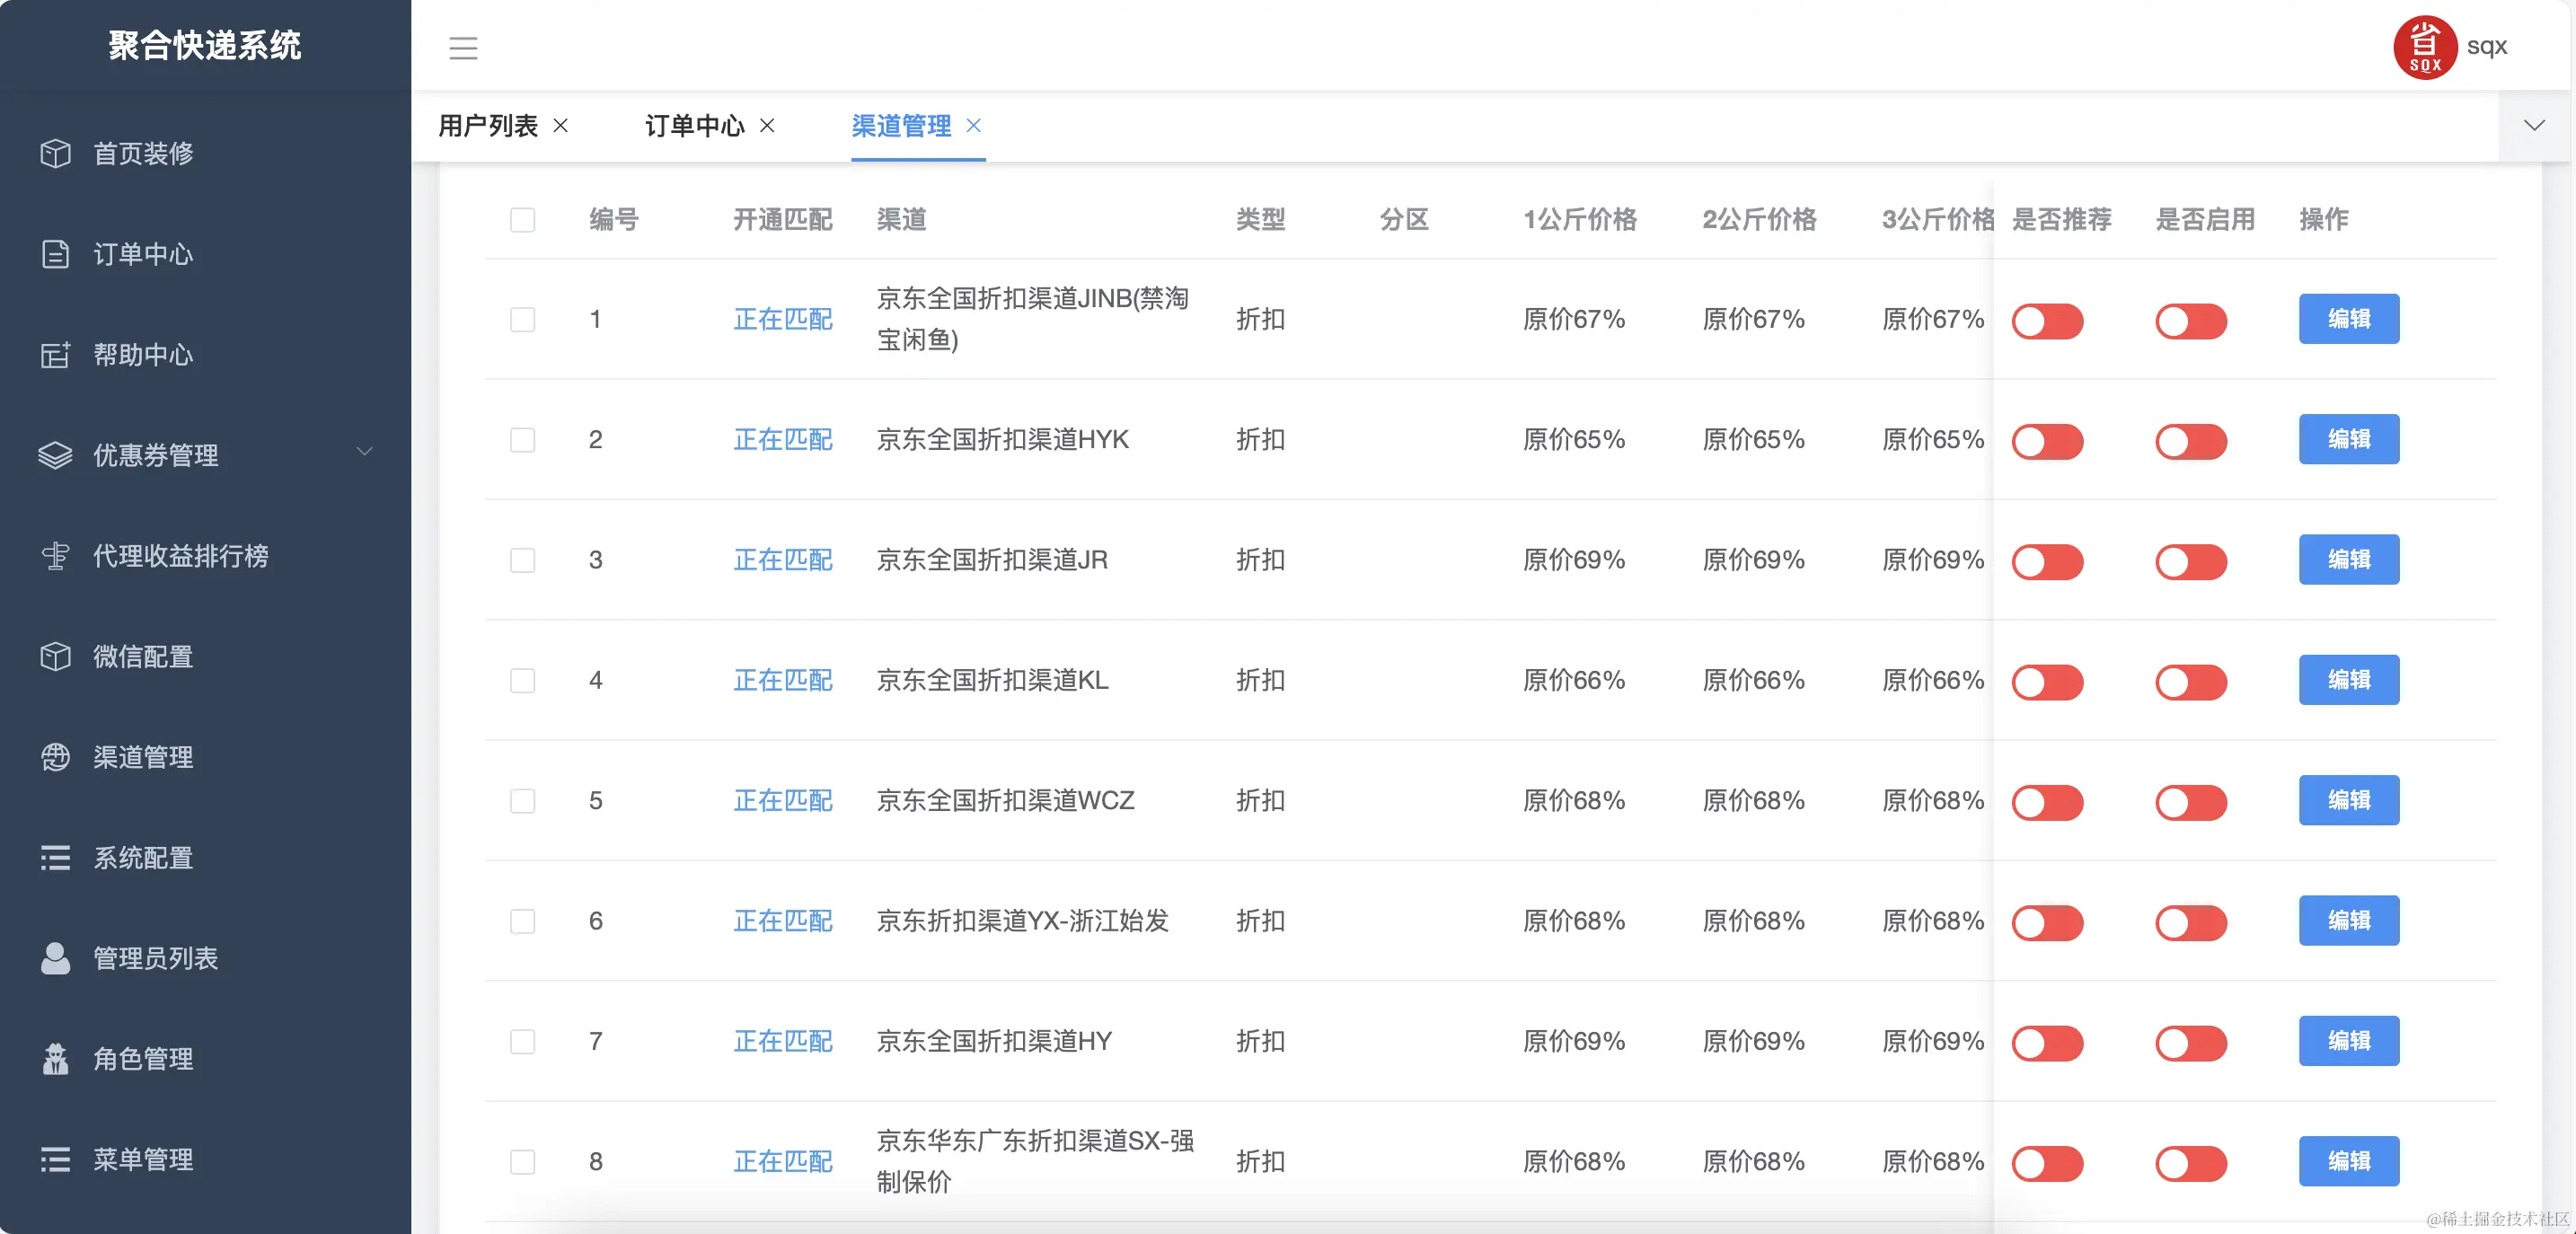Toggle recommendation switch for 京东折扣渠道YX-浙江始发
This screenshot has width=2576, height=1234.
coord(2048,921)
